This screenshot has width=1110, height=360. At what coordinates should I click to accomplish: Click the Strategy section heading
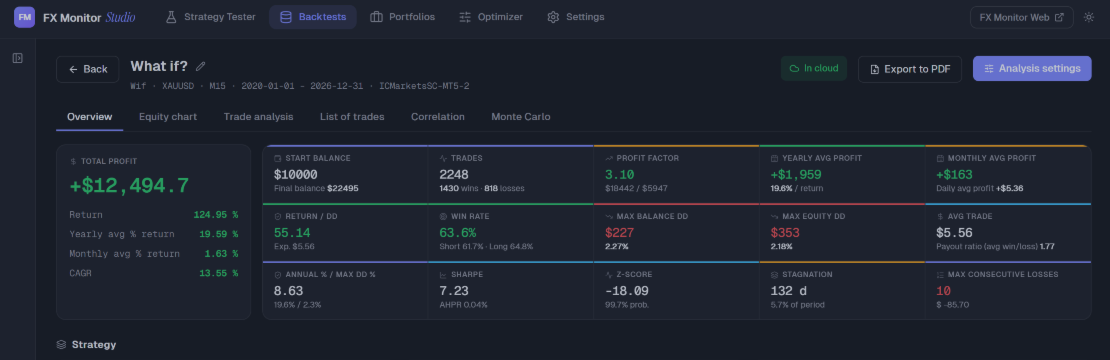[x=94, y=344]
